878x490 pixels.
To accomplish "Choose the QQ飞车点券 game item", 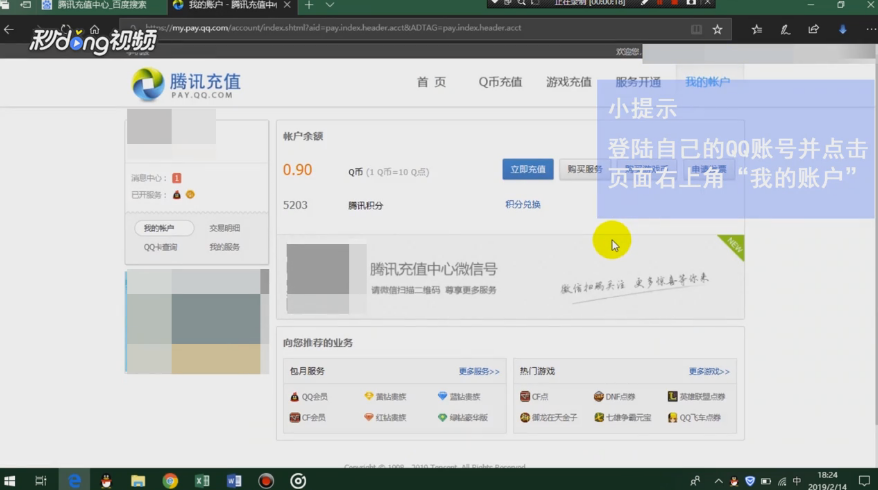I will pyautogui.click(x=694, y=418).
